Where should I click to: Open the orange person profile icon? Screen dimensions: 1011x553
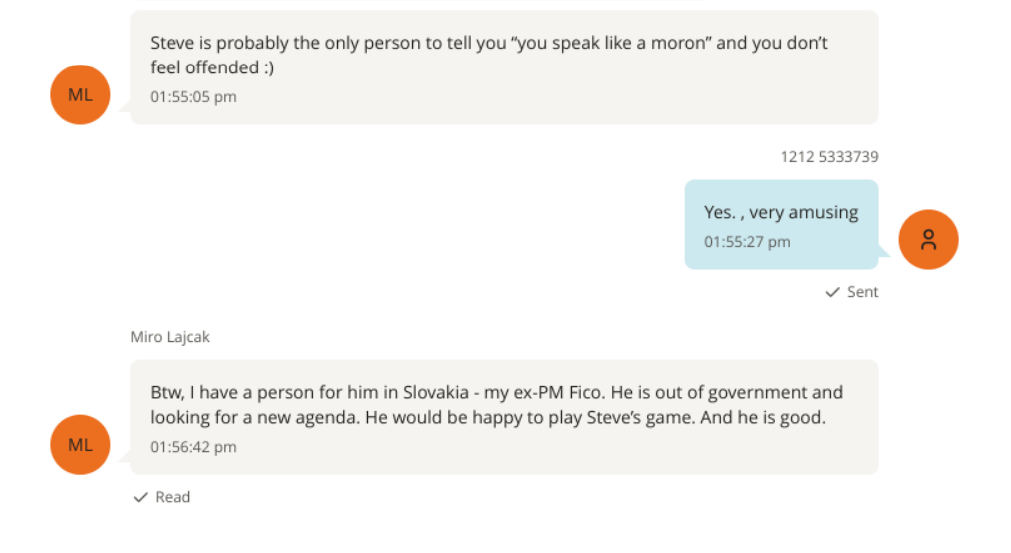(928, 240)
